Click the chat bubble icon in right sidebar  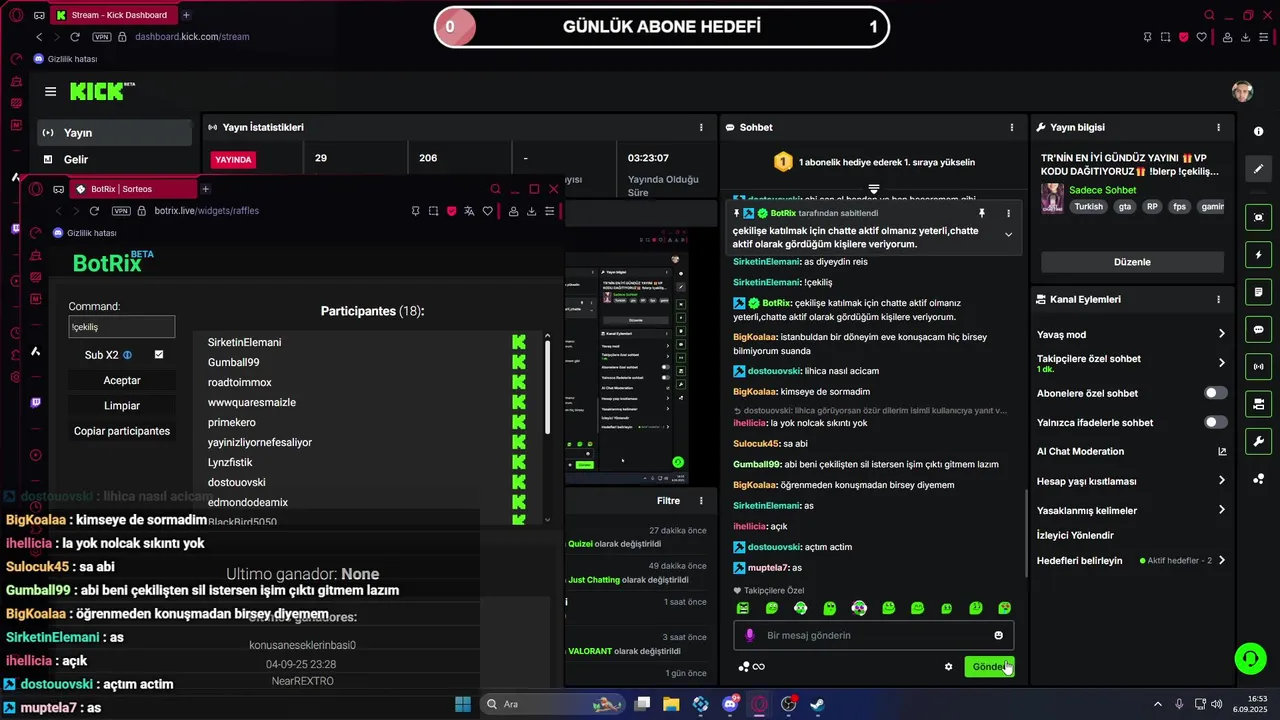pyautogui.click(x=1258, y=330)
